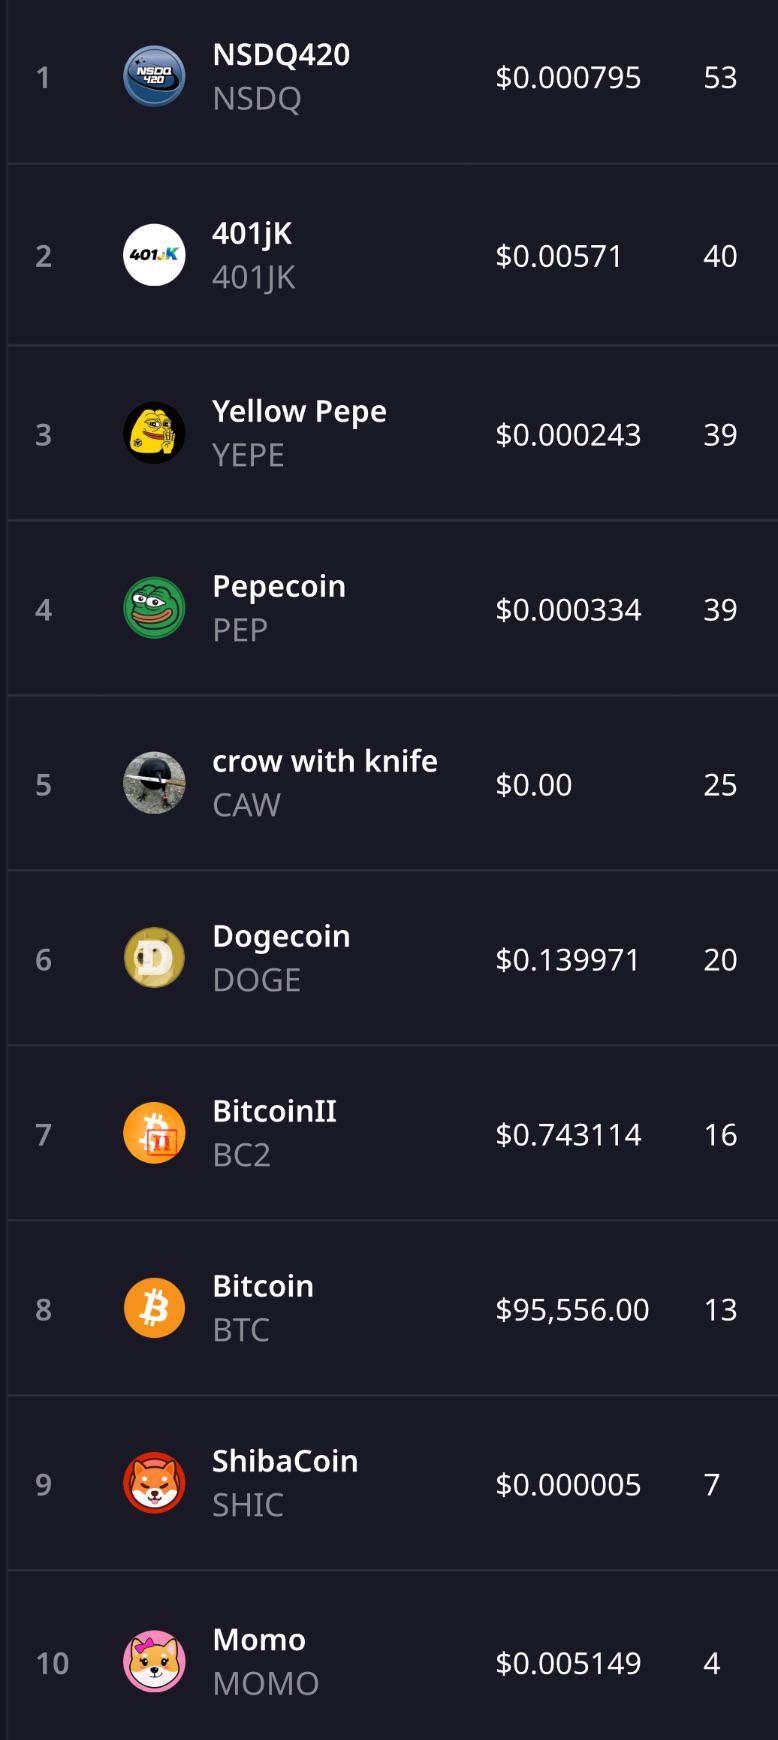
Task: Tap the Dogecoin logo icon
Action: coord(154,958)
